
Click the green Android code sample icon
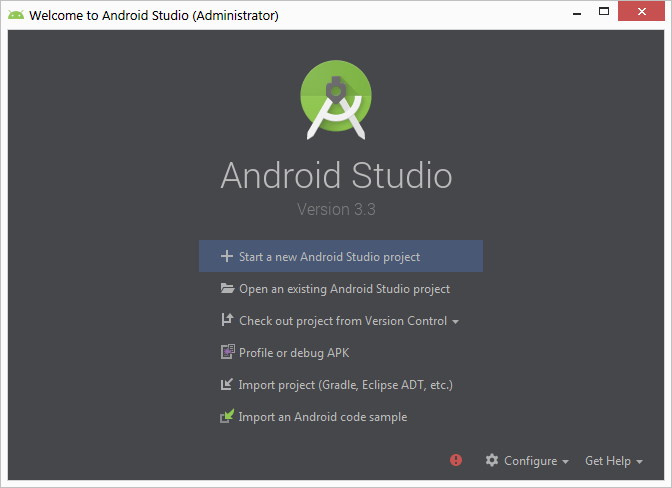tap(227, 417)
